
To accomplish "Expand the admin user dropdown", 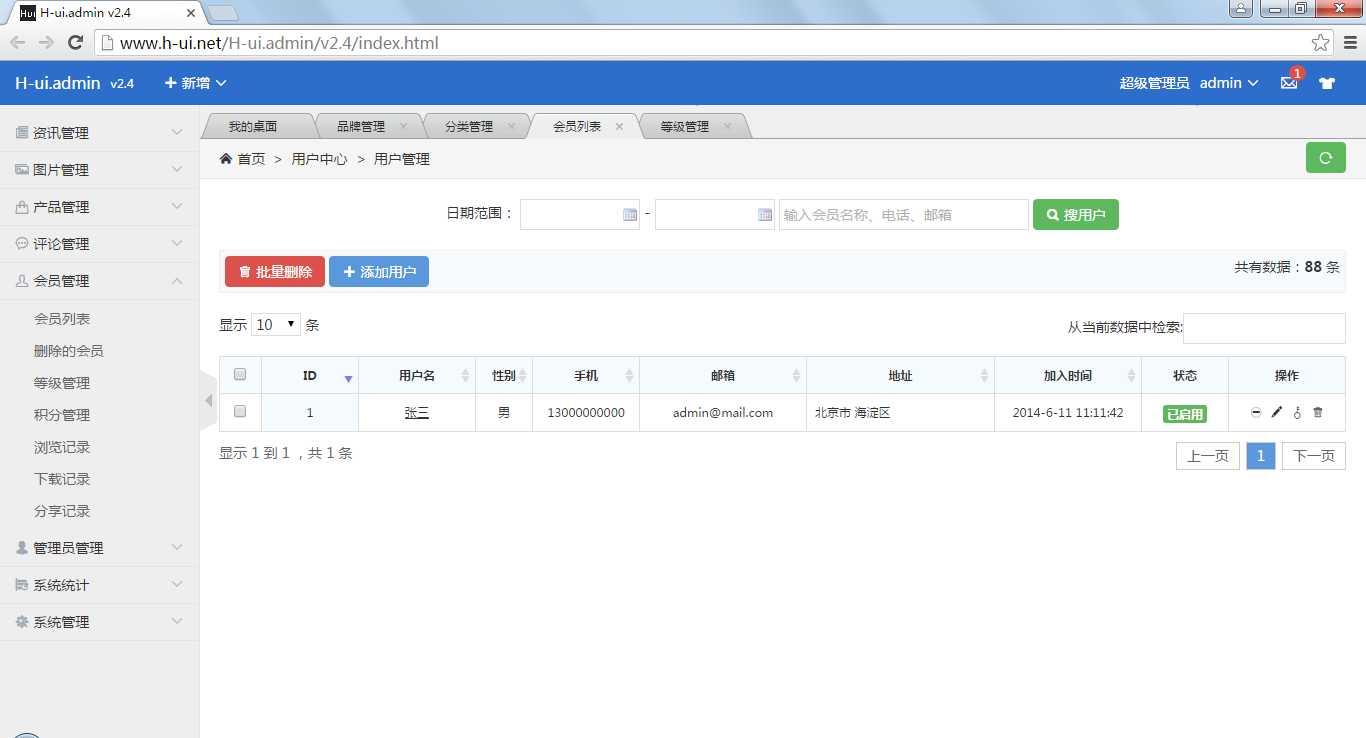I will (x=1229, y=83).
